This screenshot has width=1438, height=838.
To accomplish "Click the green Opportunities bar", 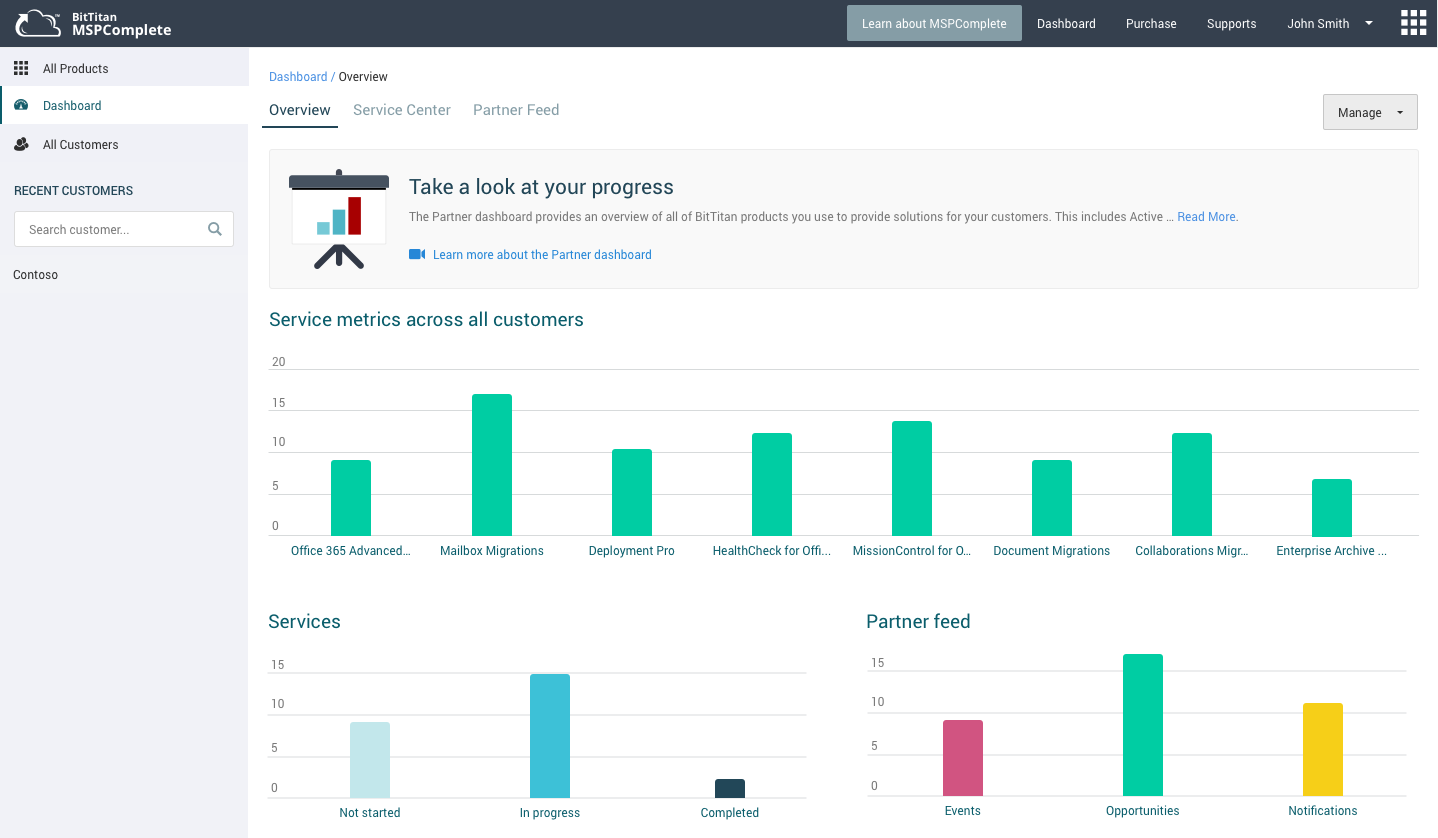I will pyautogui.click(x=1143, y=725).
